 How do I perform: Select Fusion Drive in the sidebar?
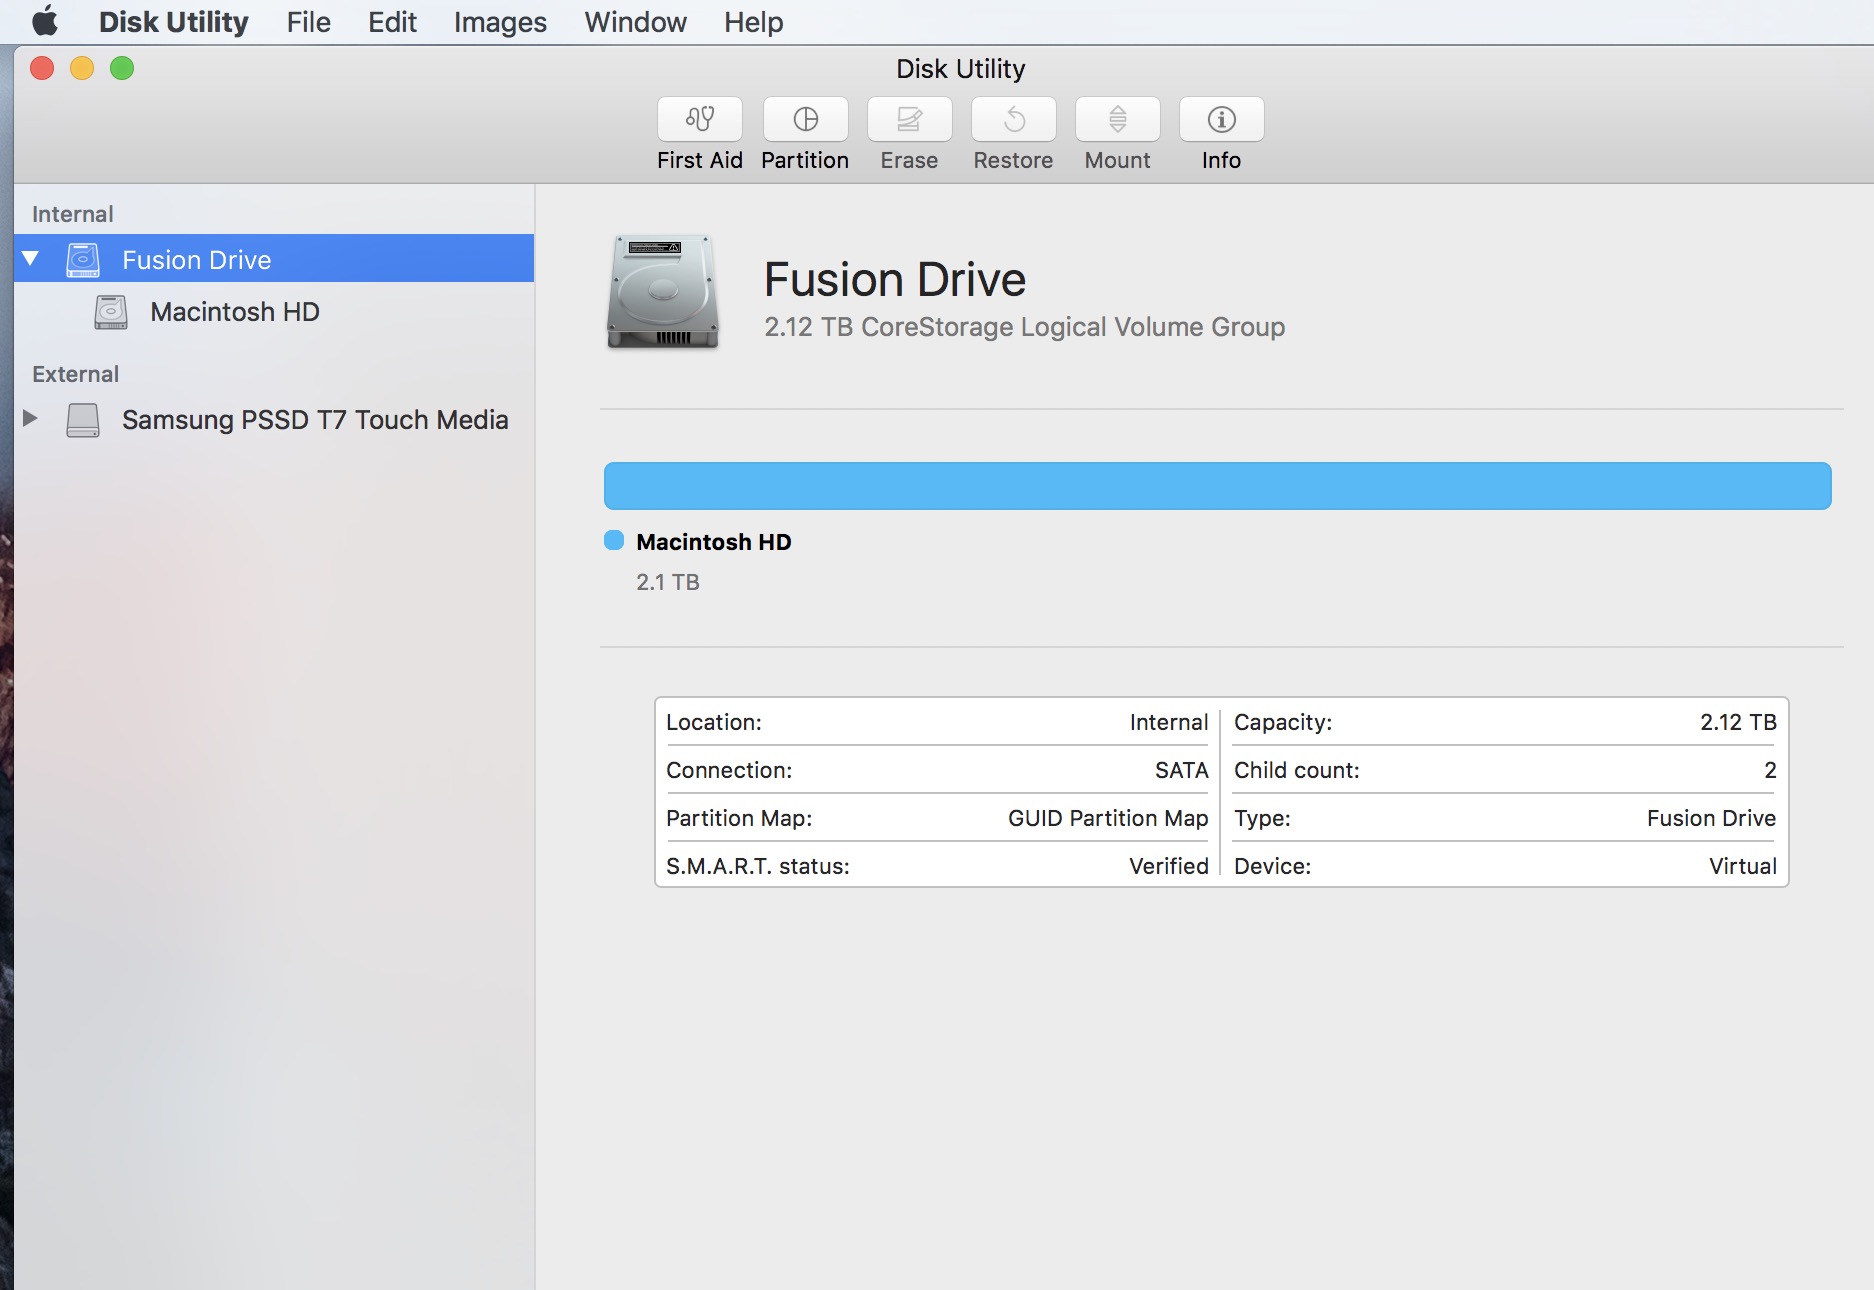(196, 260)
